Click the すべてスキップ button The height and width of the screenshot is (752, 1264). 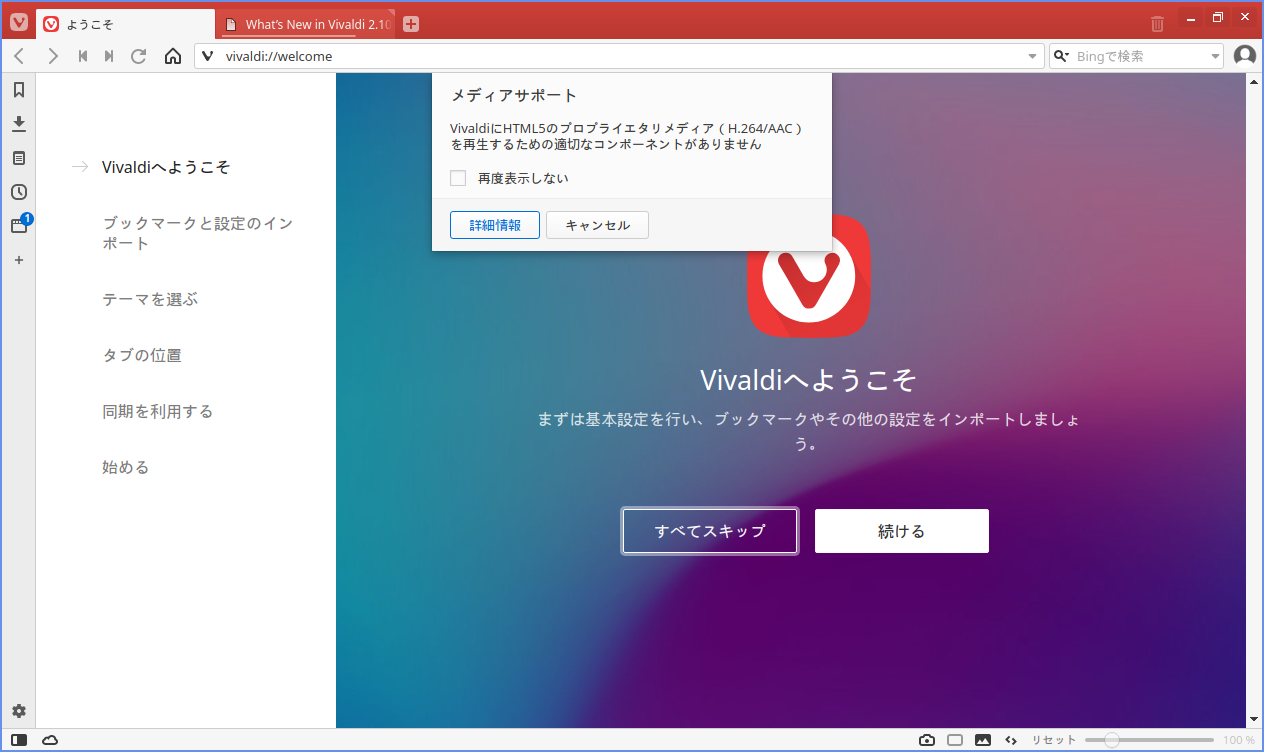[x=710, y=531]
